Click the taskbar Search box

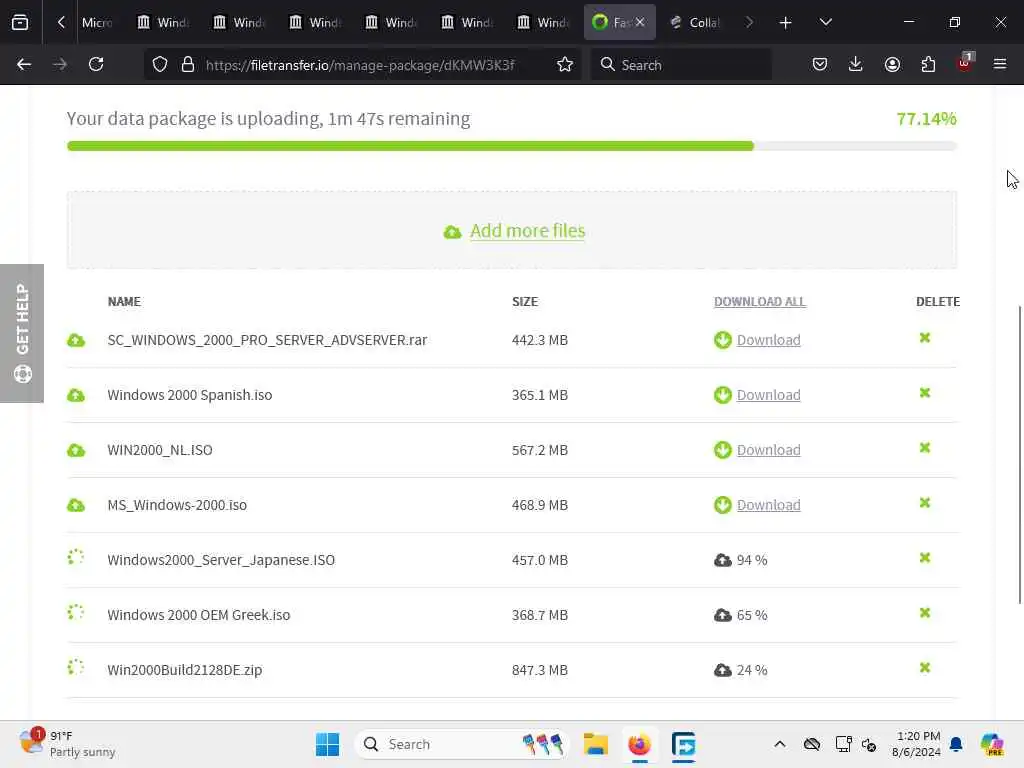pyautogui.click(x=462, y=744)
